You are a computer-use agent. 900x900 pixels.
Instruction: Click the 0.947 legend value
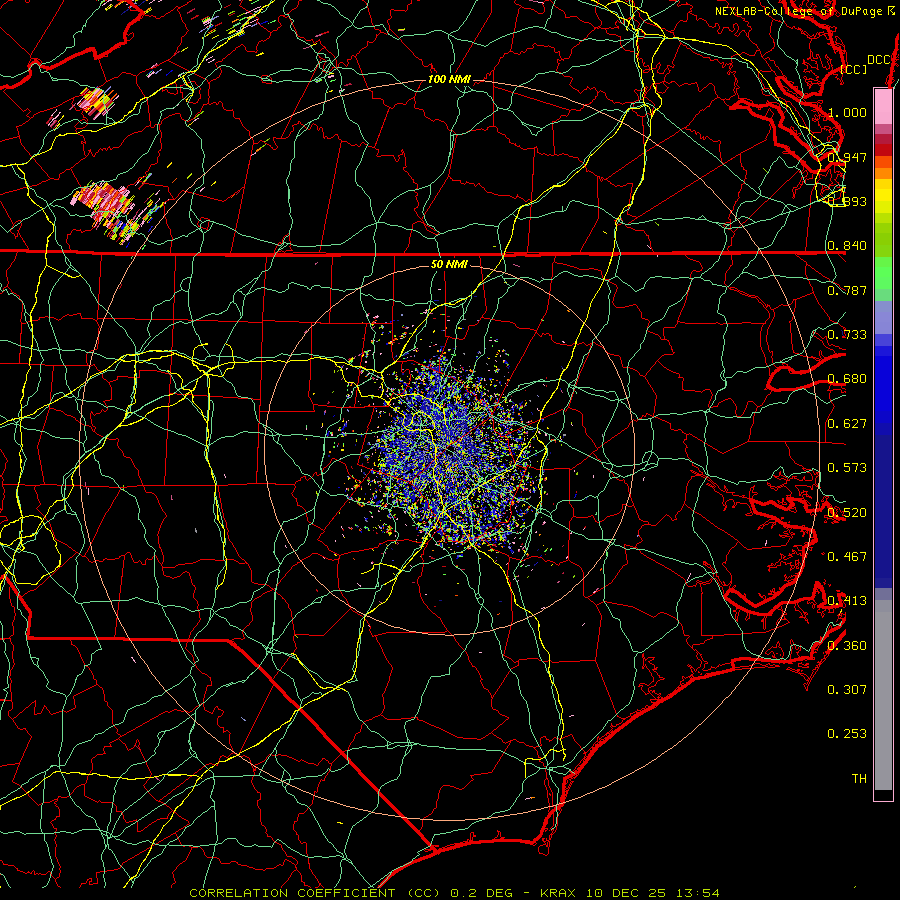(x=847, y=157)
